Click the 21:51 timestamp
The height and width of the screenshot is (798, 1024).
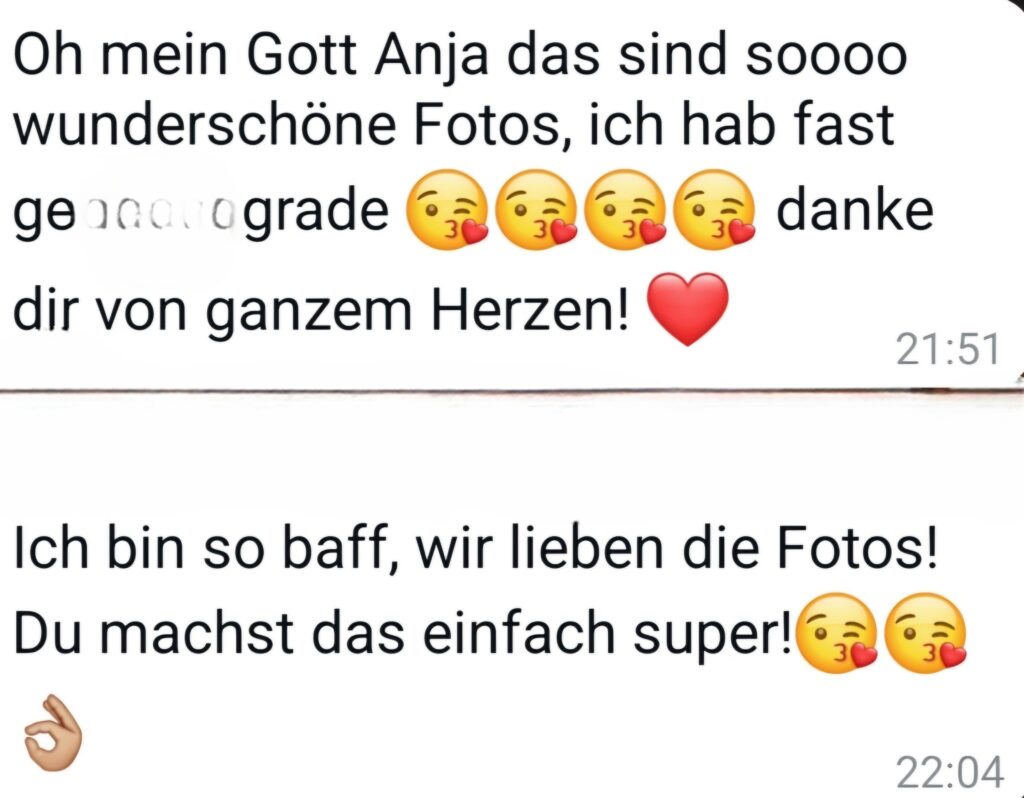click(x=948, y=349)
